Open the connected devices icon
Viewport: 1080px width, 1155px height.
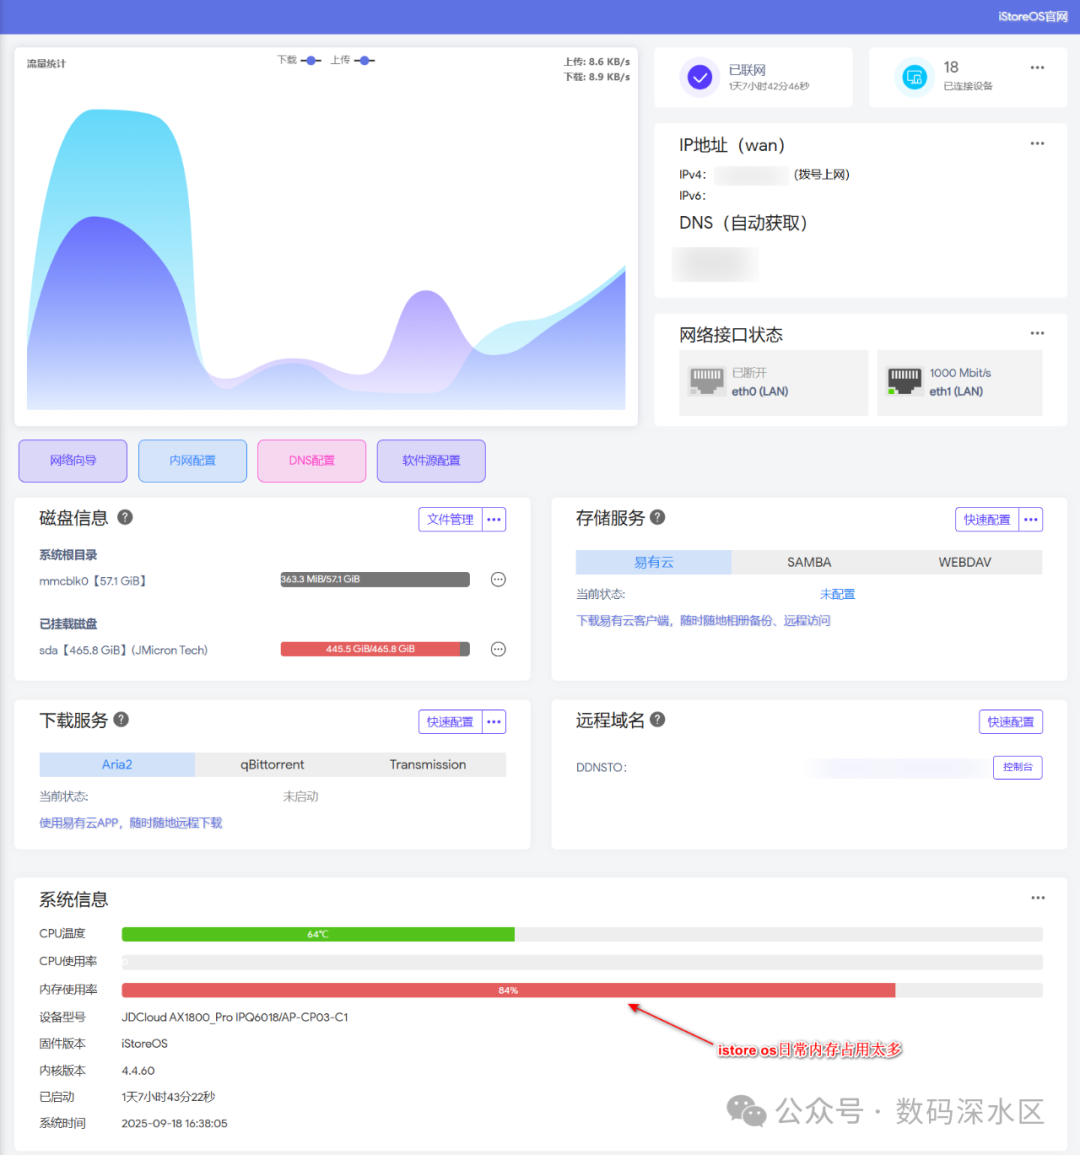click(914, 77)
